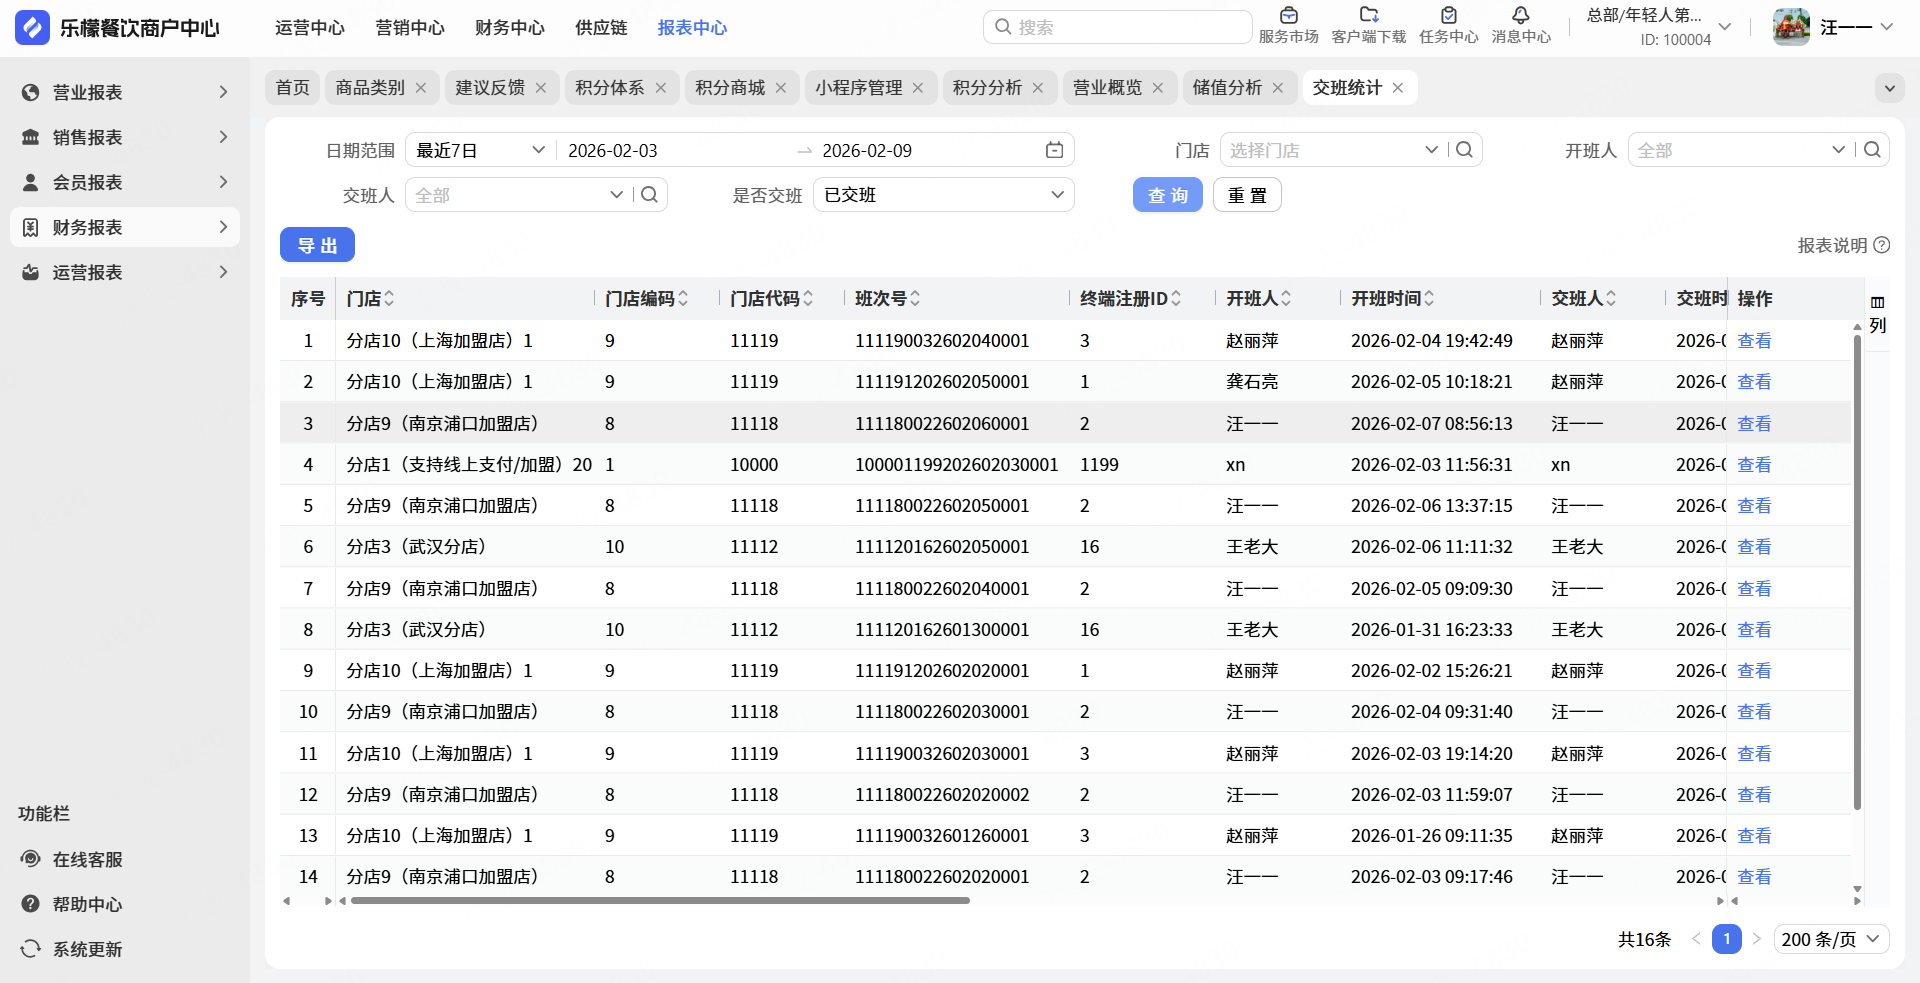Open the 消息中心 notification bell
1920x983 pixels.
pyautogui.click(x=1520, y=16)
